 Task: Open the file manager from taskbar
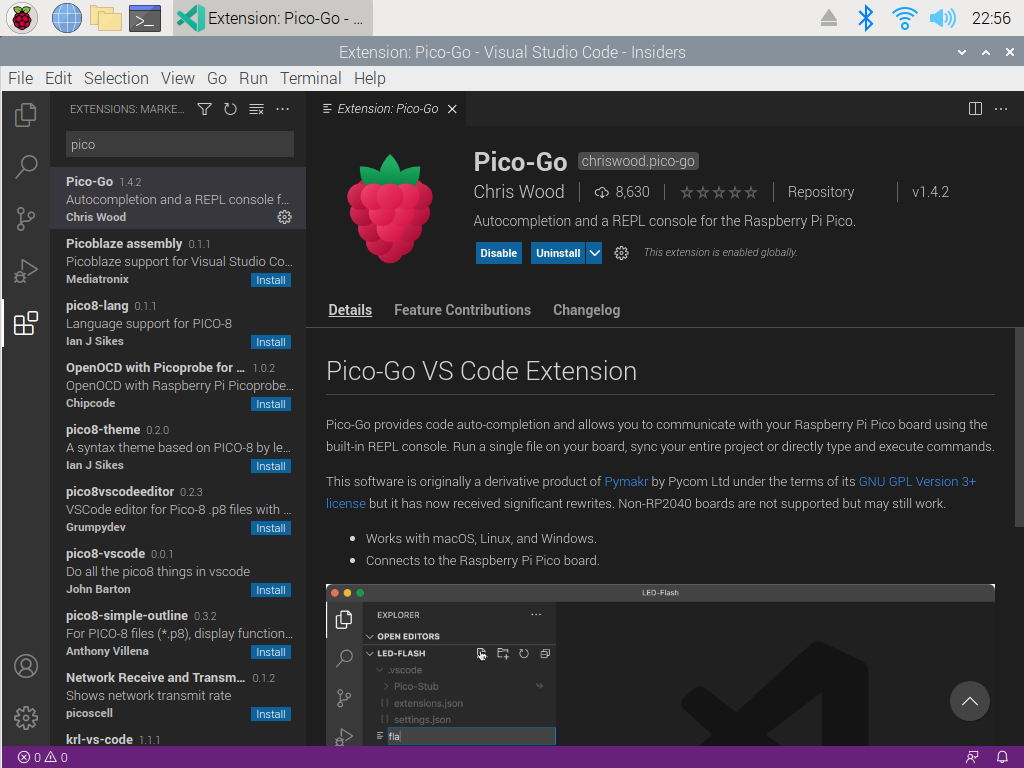[x=106, y=18]
